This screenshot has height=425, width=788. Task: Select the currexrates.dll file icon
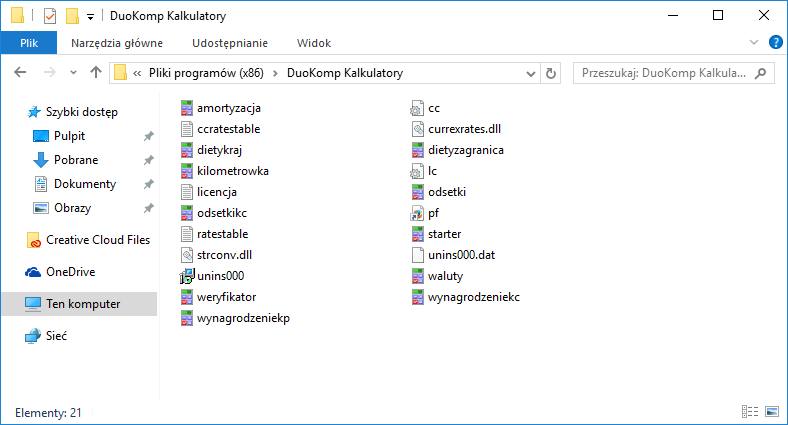[418, 129]
